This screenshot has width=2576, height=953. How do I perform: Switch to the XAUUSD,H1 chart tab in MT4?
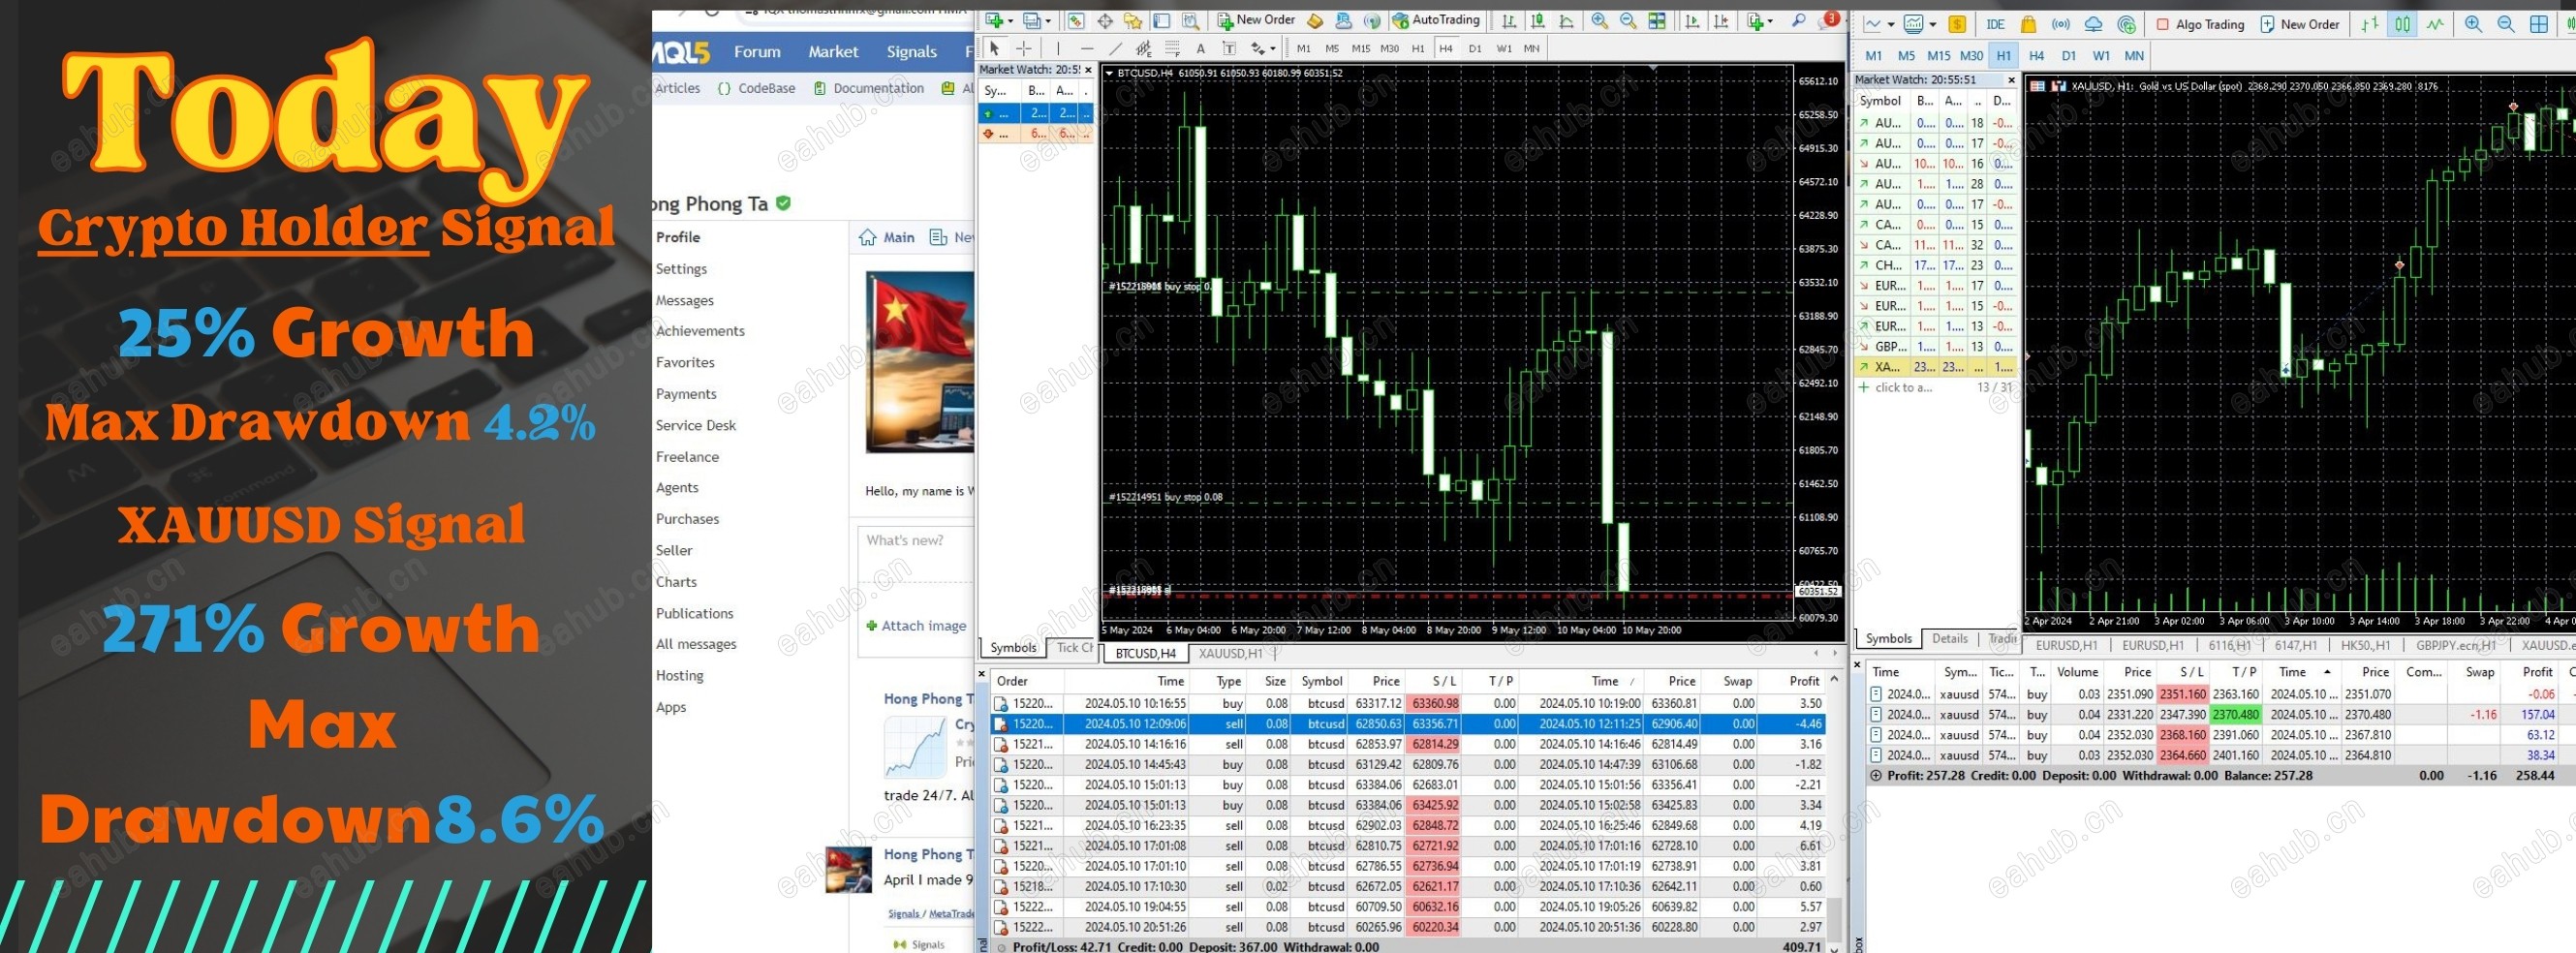(1230, 654)
